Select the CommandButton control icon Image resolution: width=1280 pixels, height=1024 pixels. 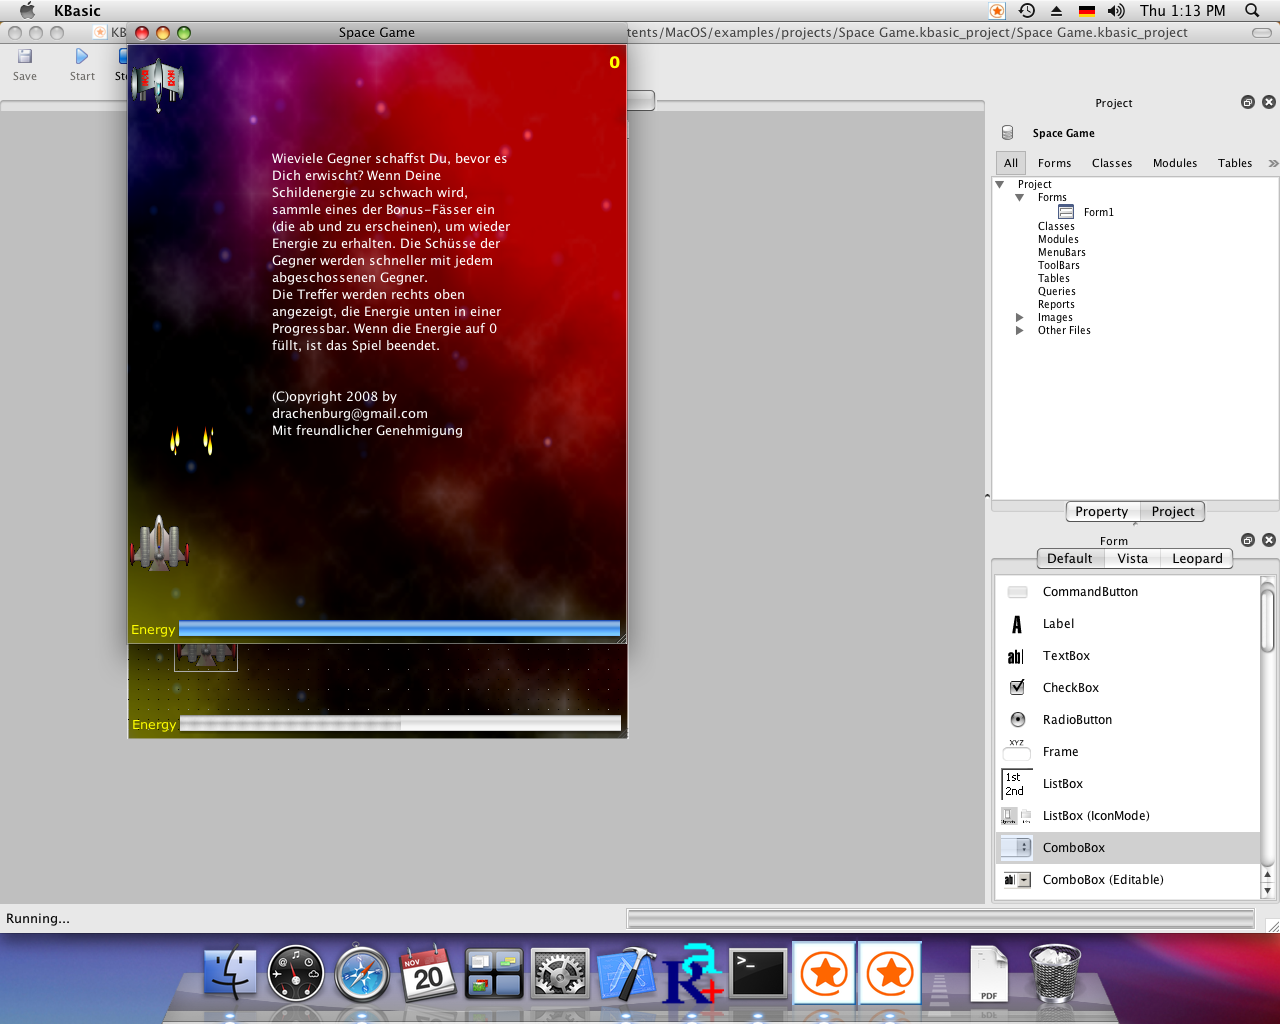(1017, 592)
